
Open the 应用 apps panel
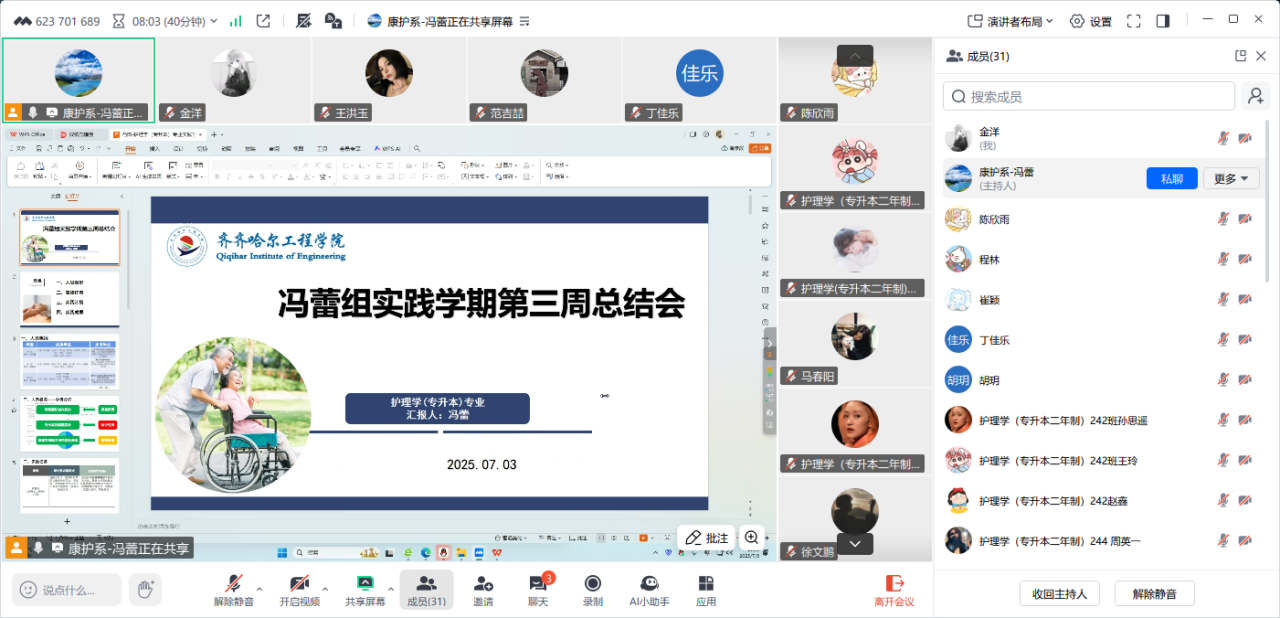click(706, 589)
